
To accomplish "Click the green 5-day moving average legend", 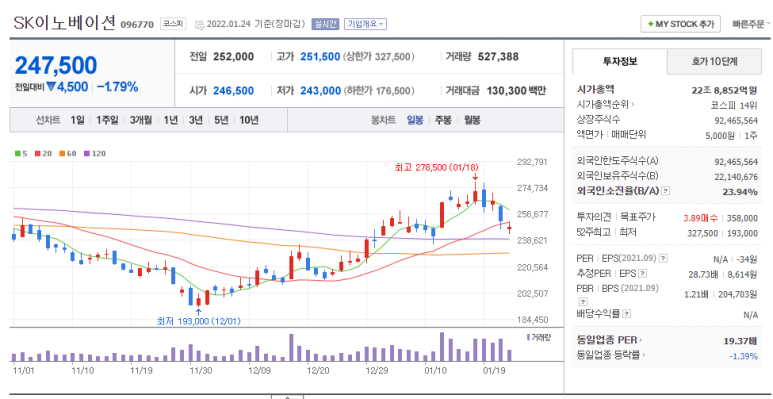I will [x=21, y=153].
